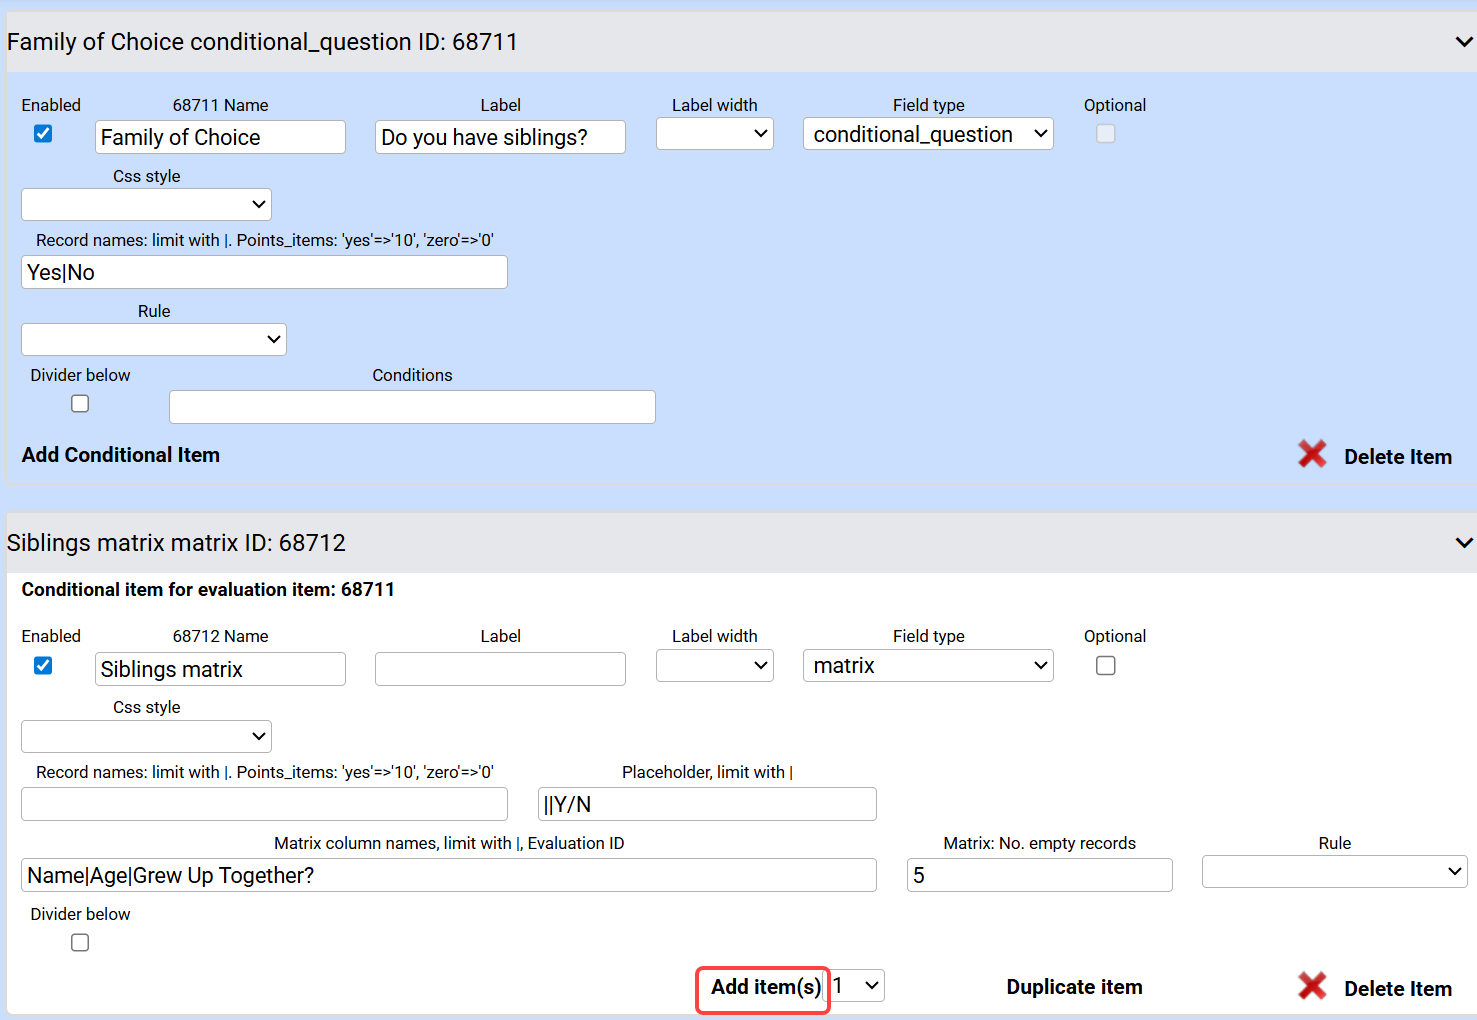Screen dimensions: 1477x1020
Task: Open Css style dropdown for Siblings matrix
Action: [146, 737]
